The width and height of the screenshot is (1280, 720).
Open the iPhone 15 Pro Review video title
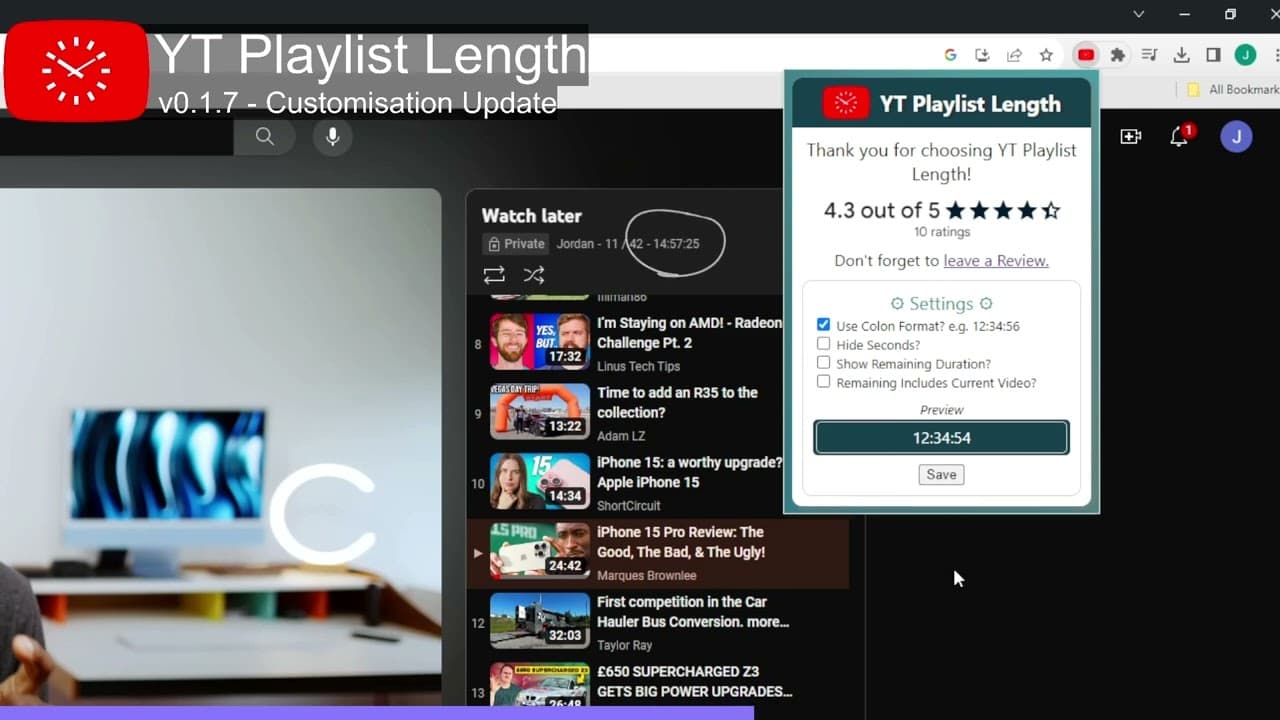681,542
